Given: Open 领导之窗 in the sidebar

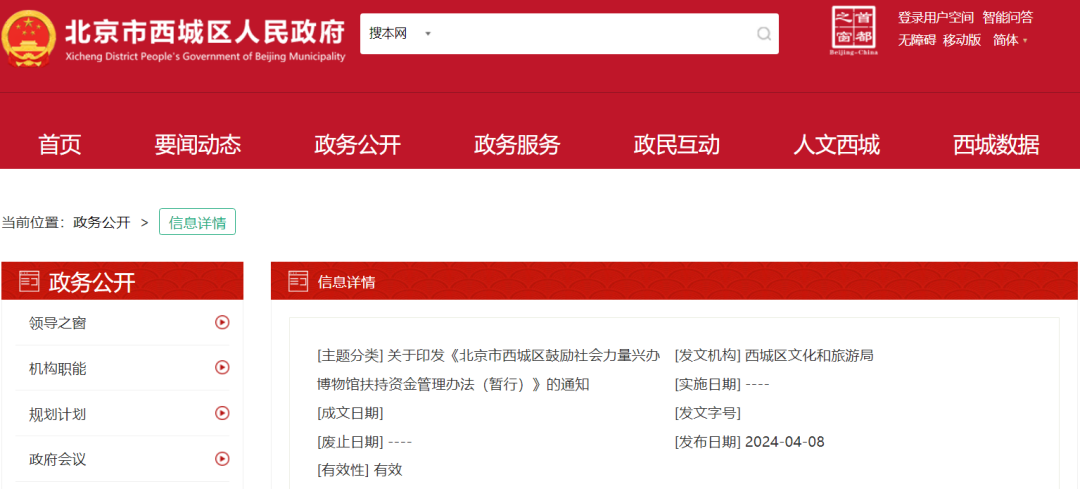Looking at the screenshot, I should click(58, 322).
